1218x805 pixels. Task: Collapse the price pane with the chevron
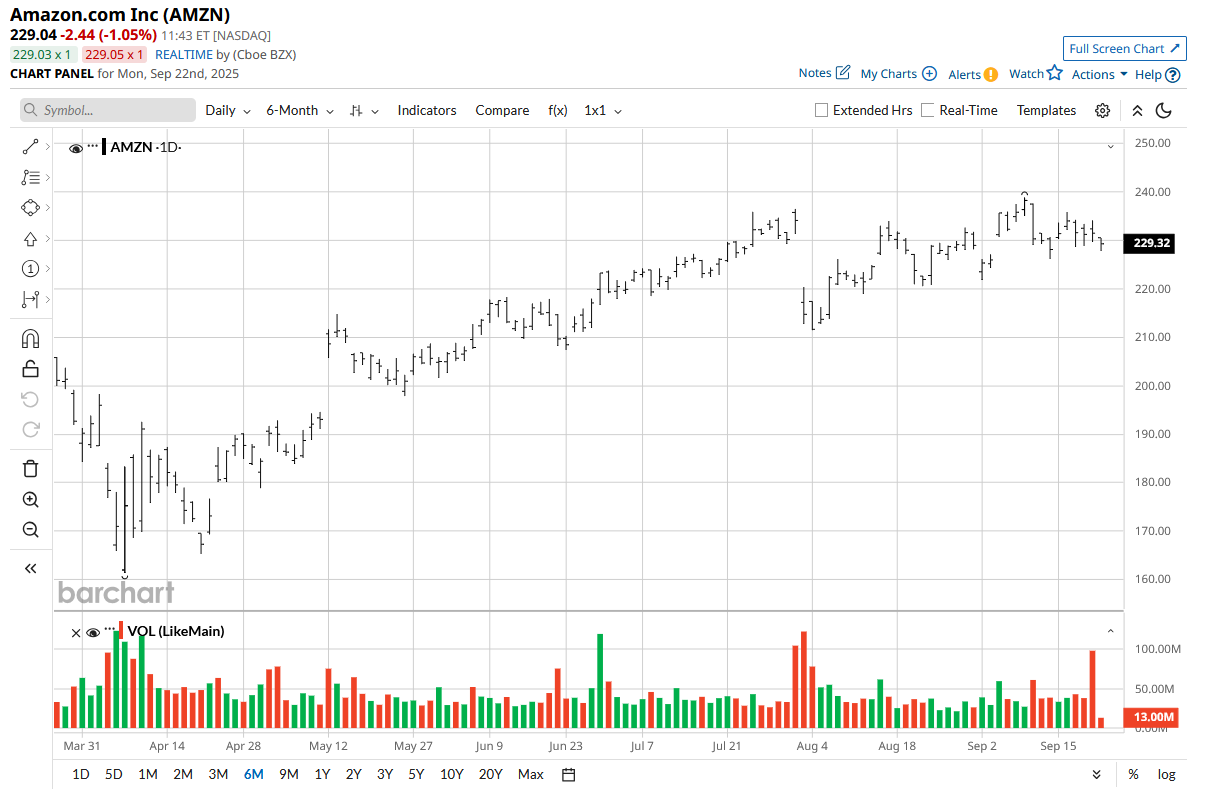point(1110,147)
